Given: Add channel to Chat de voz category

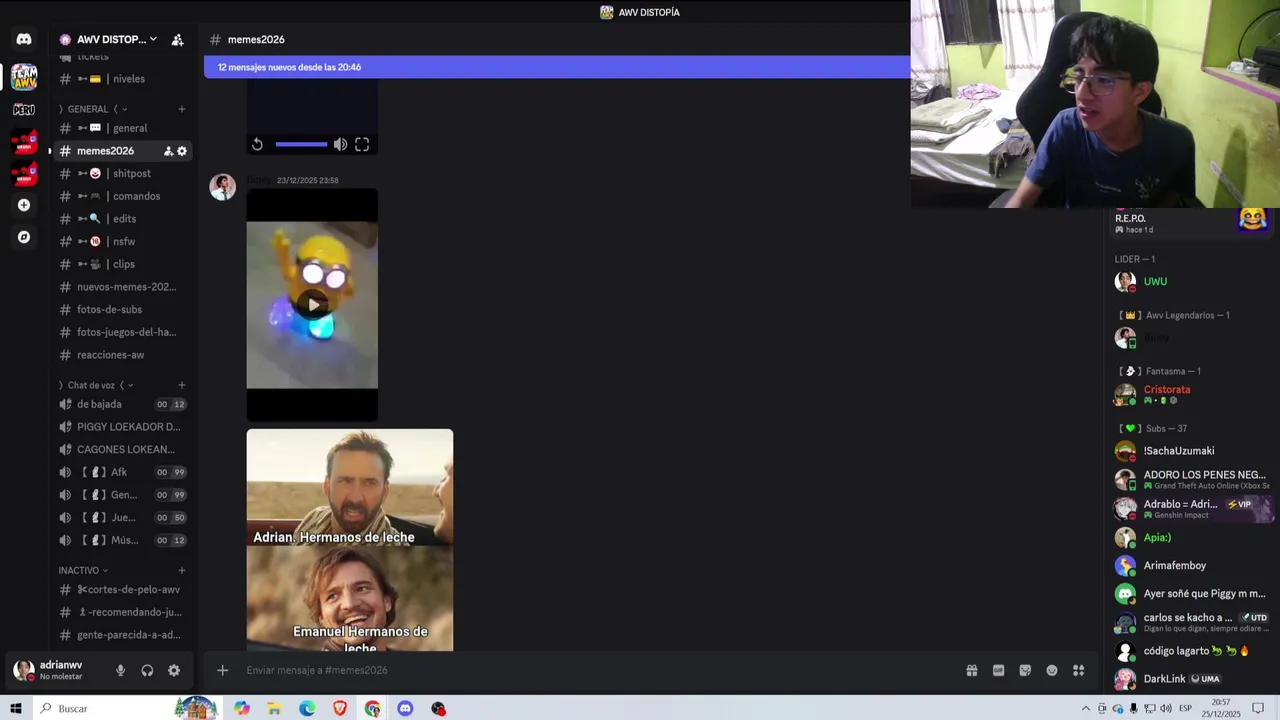Looking at the screenshot, I should tap(182, 385).
